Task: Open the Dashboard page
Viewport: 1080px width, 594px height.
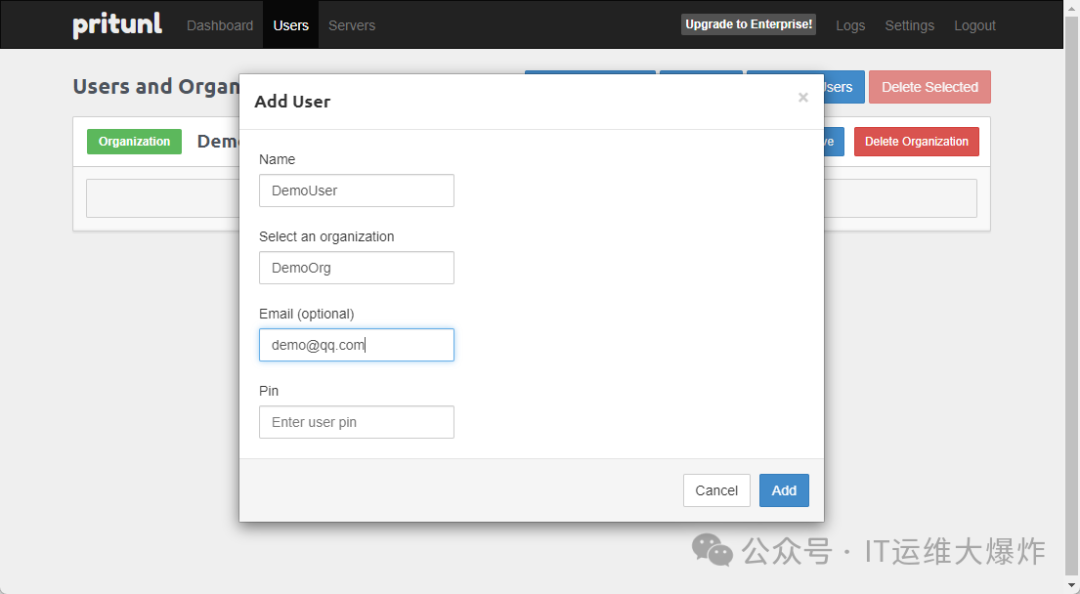Action: pyautogui.click(x=220, y=25)
